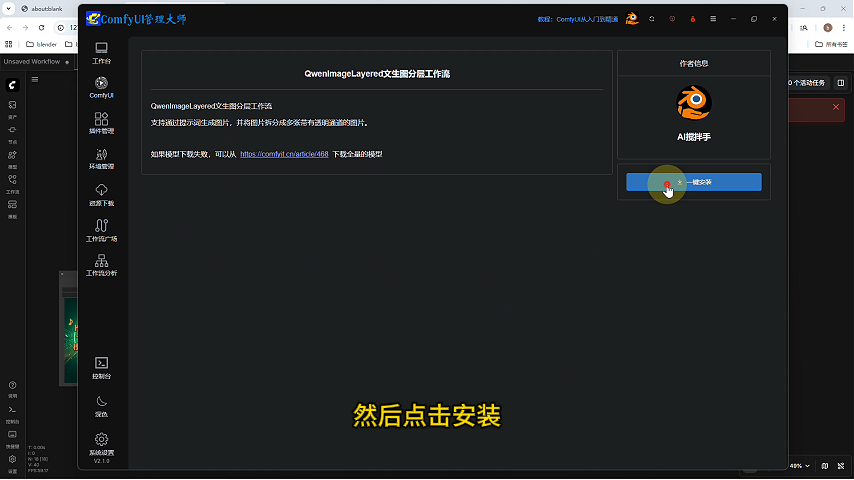
Task: Open 系统设置 system settings
Action: pos(101,444)
